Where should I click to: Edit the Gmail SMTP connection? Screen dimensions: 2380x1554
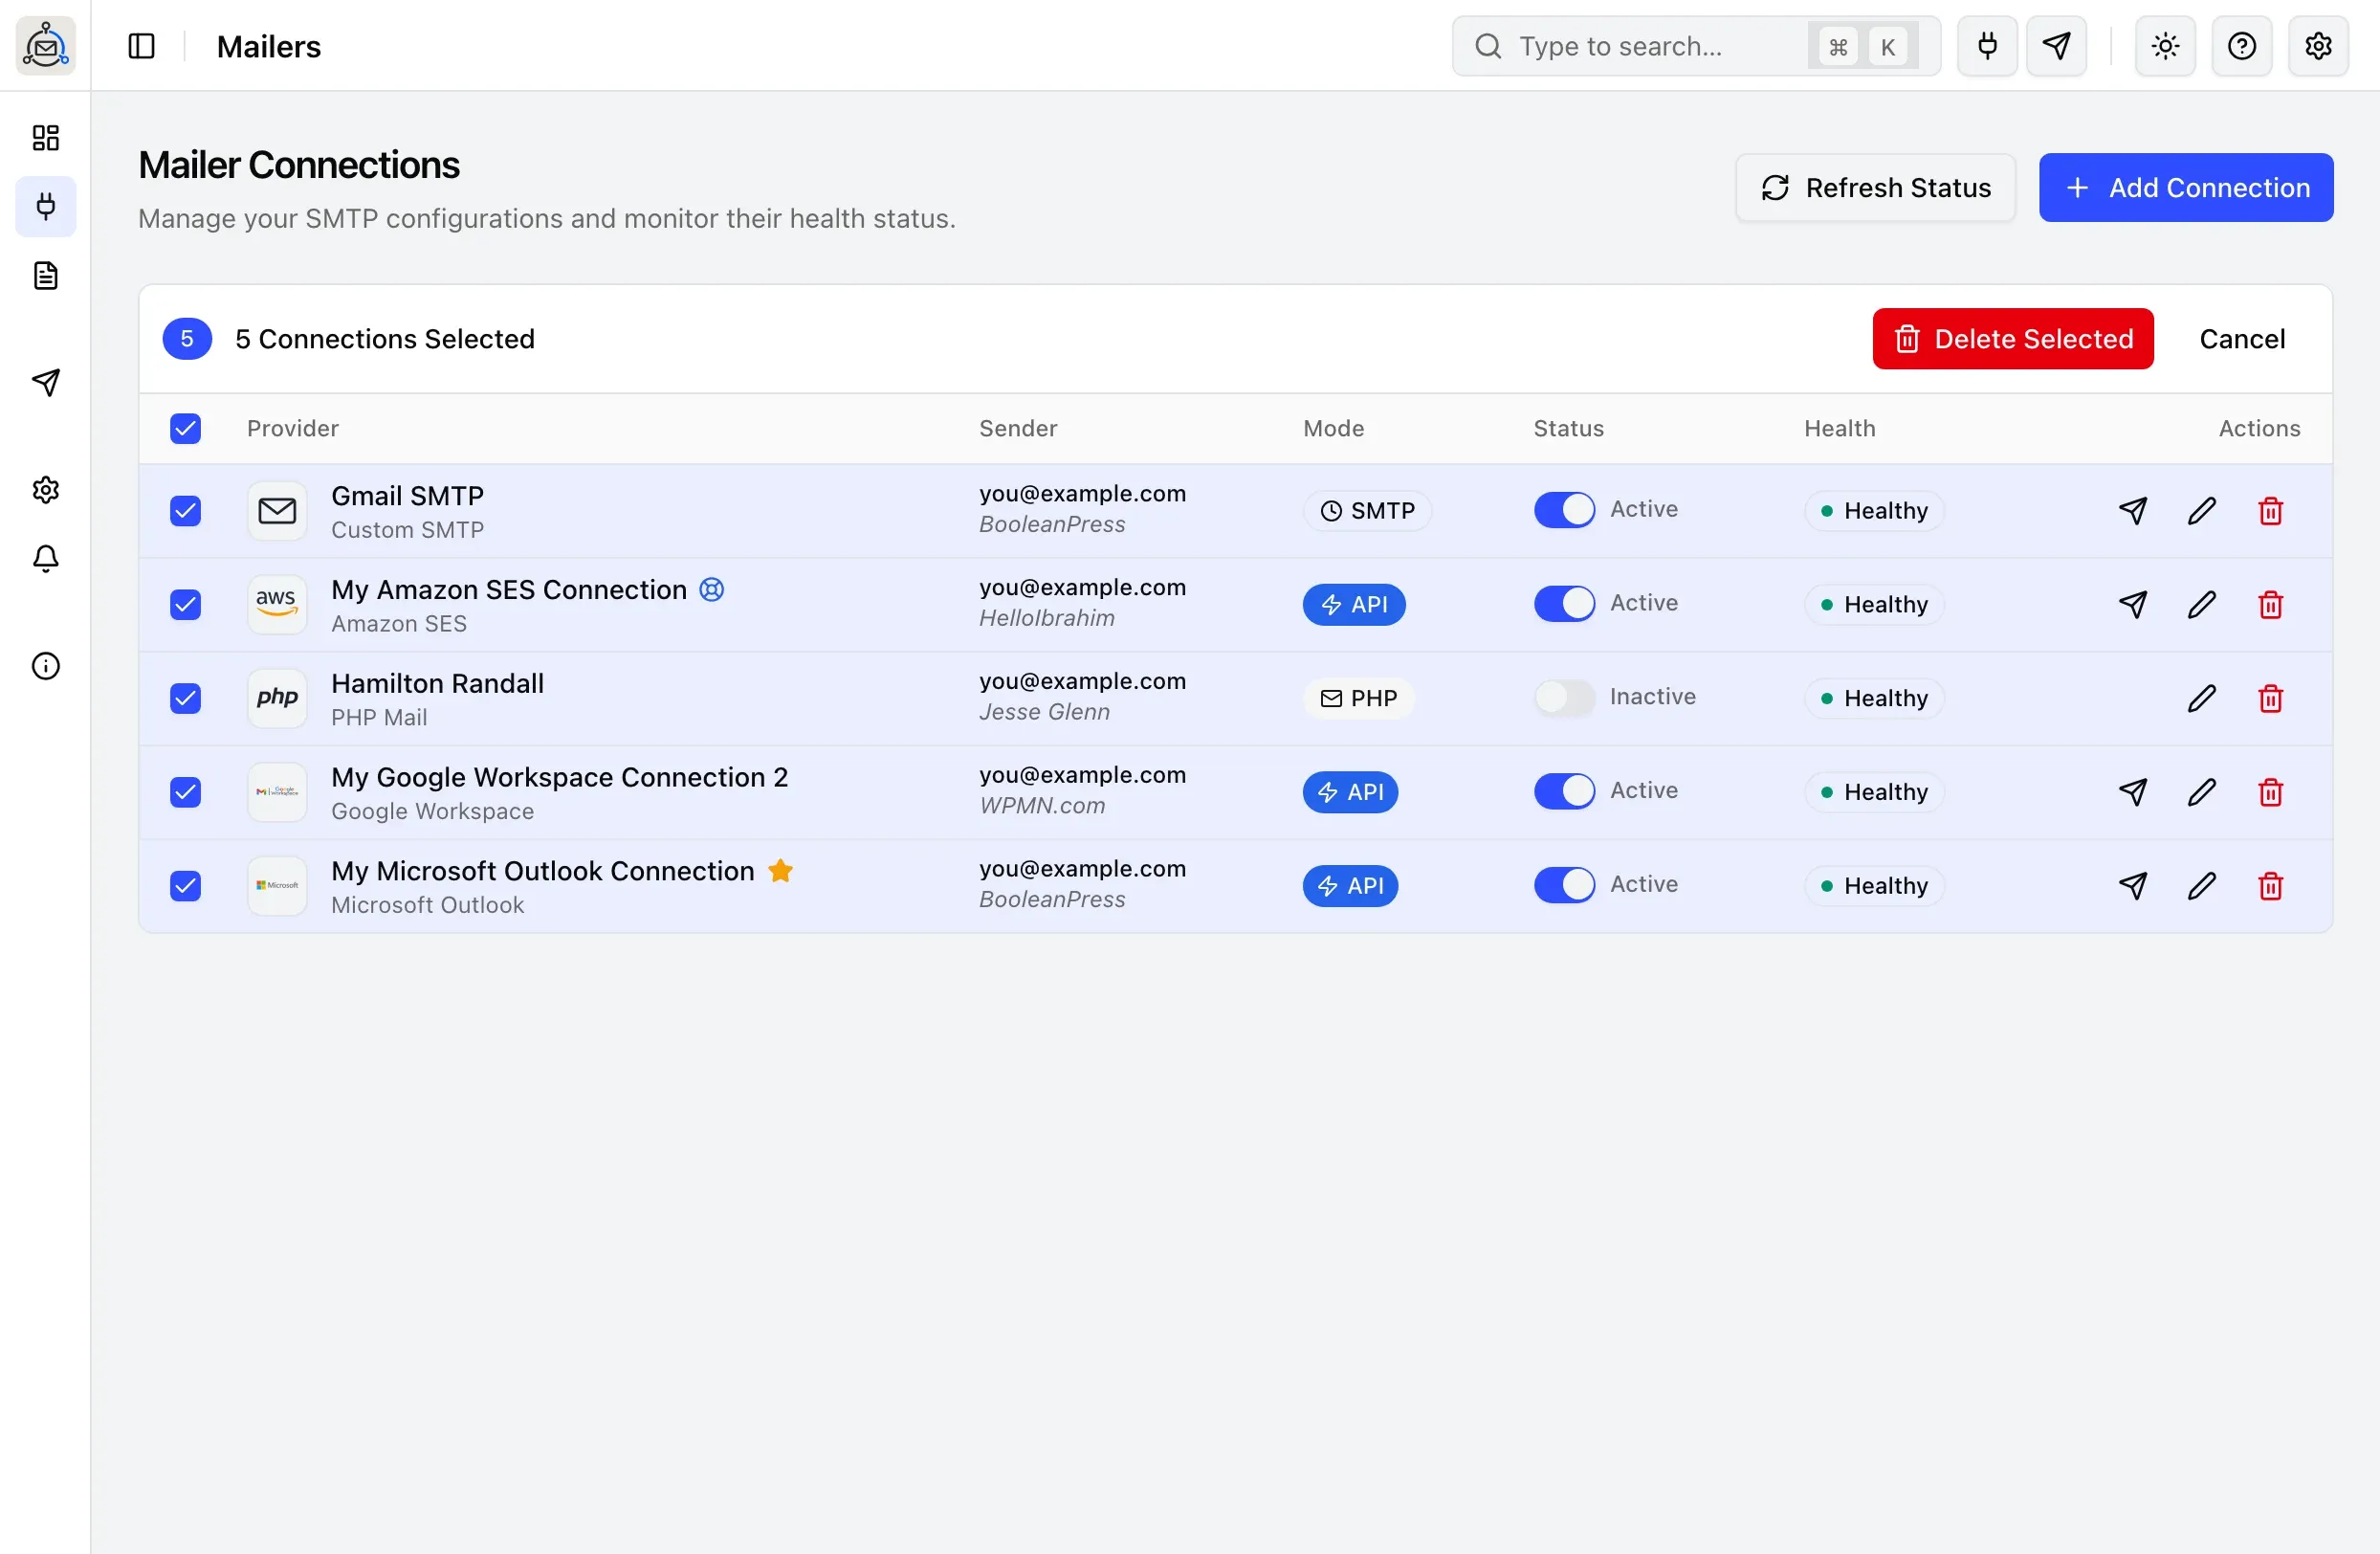(2201, 511)
